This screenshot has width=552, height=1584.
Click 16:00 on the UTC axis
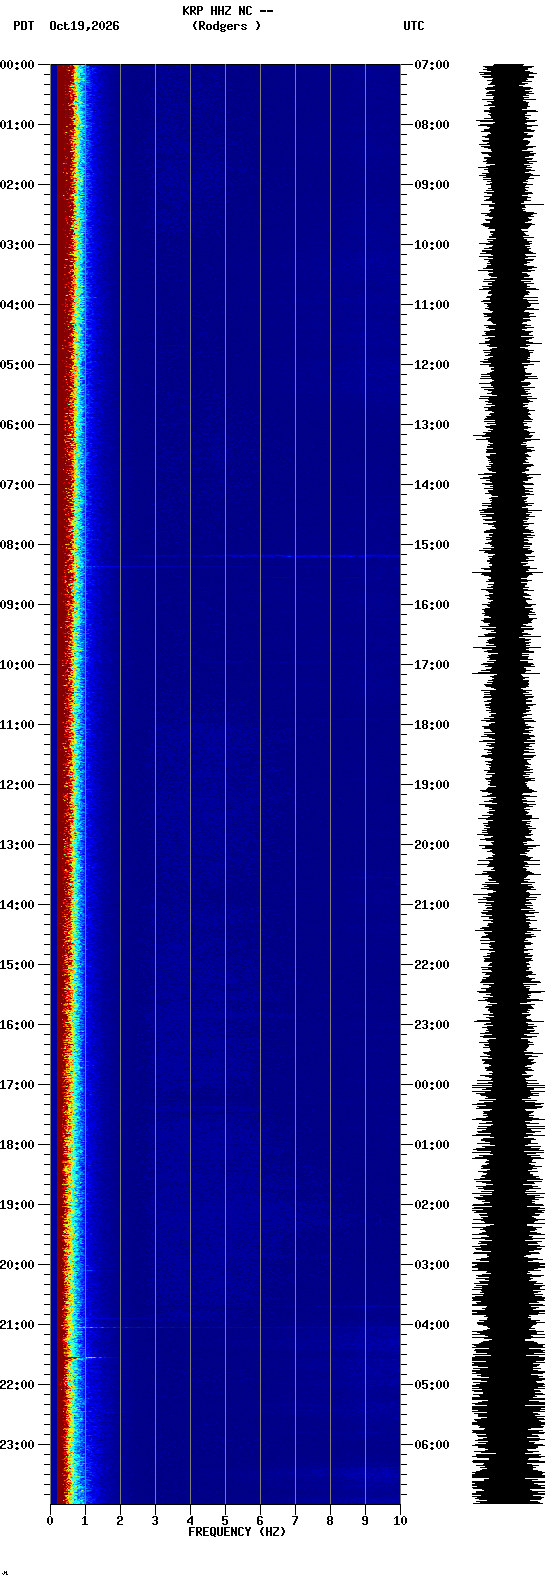[x=432, y=605]
